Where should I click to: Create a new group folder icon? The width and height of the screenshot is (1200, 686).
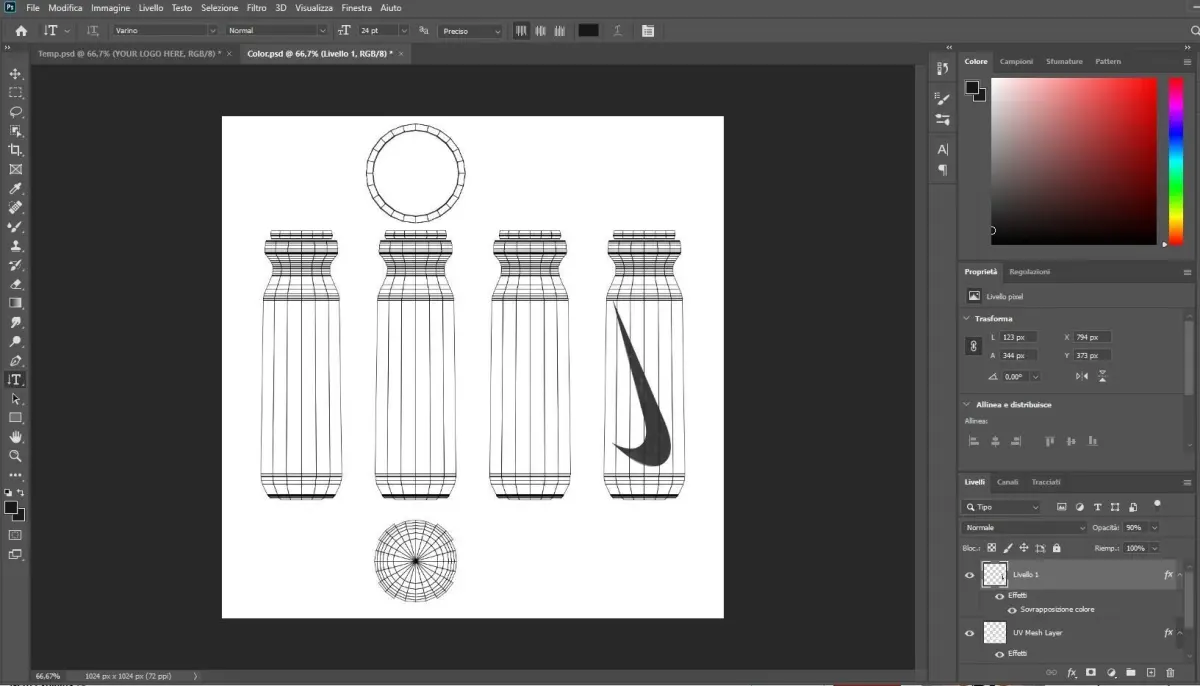click(1131, 673)
